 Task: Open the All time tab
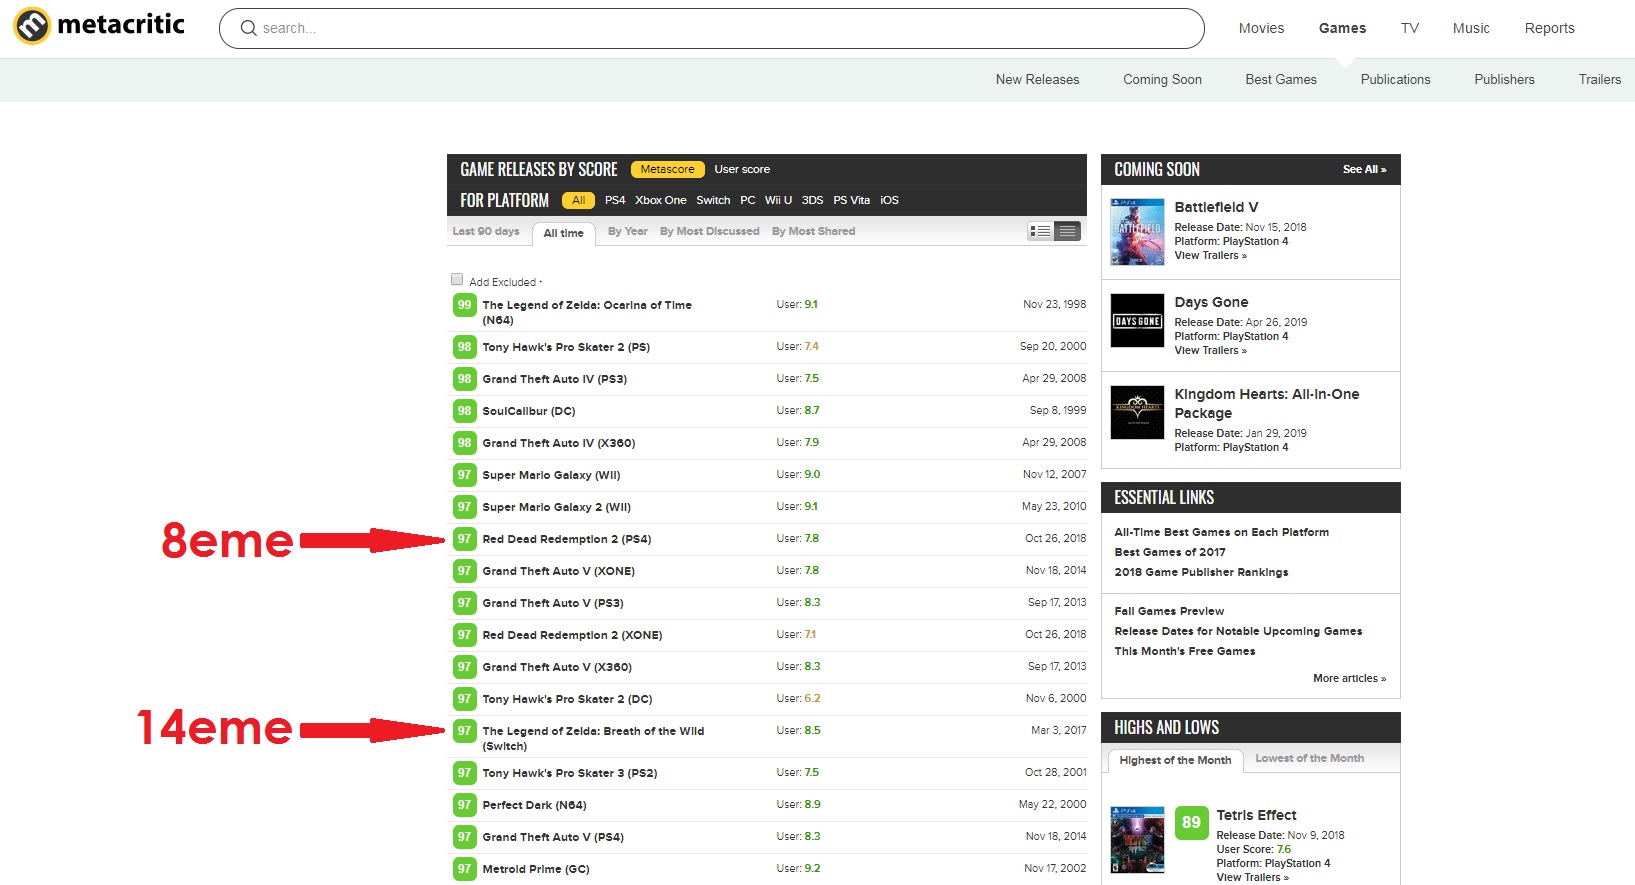pos(564,234)
